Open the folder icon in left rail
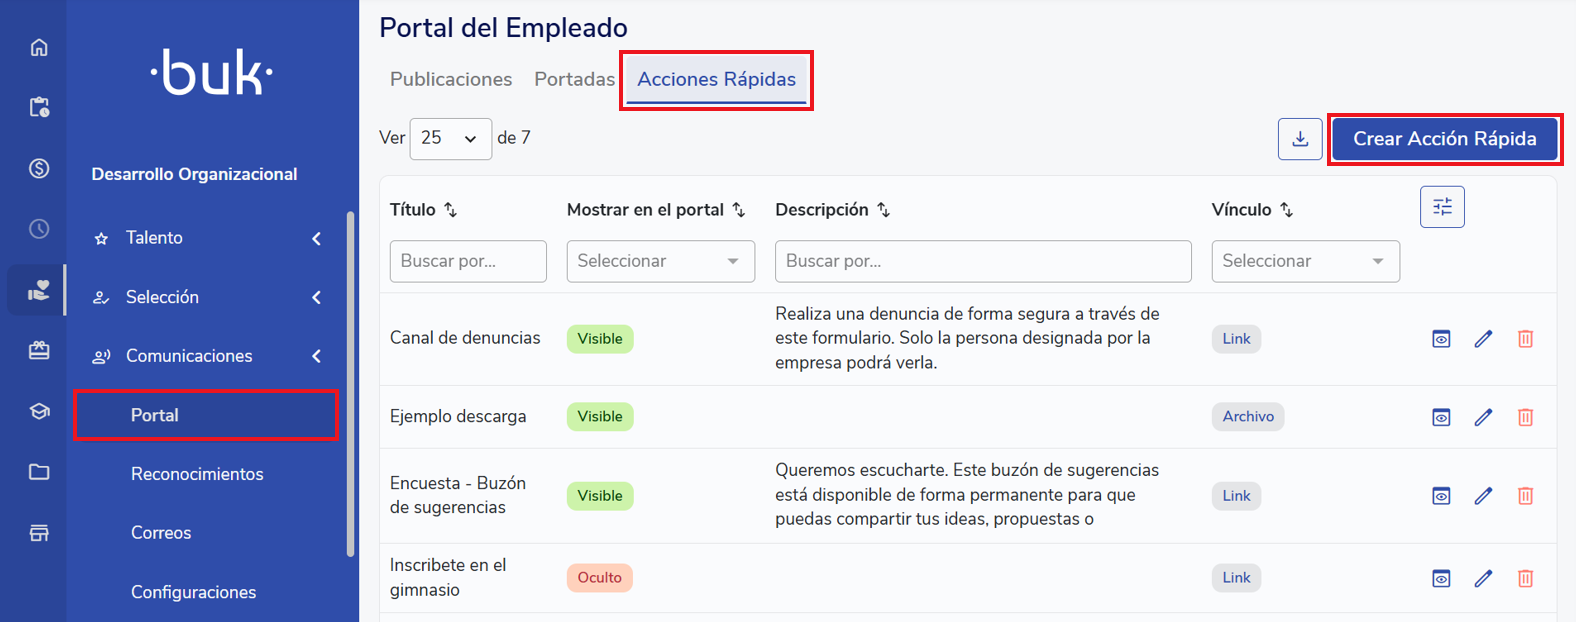 pos(39,472)
